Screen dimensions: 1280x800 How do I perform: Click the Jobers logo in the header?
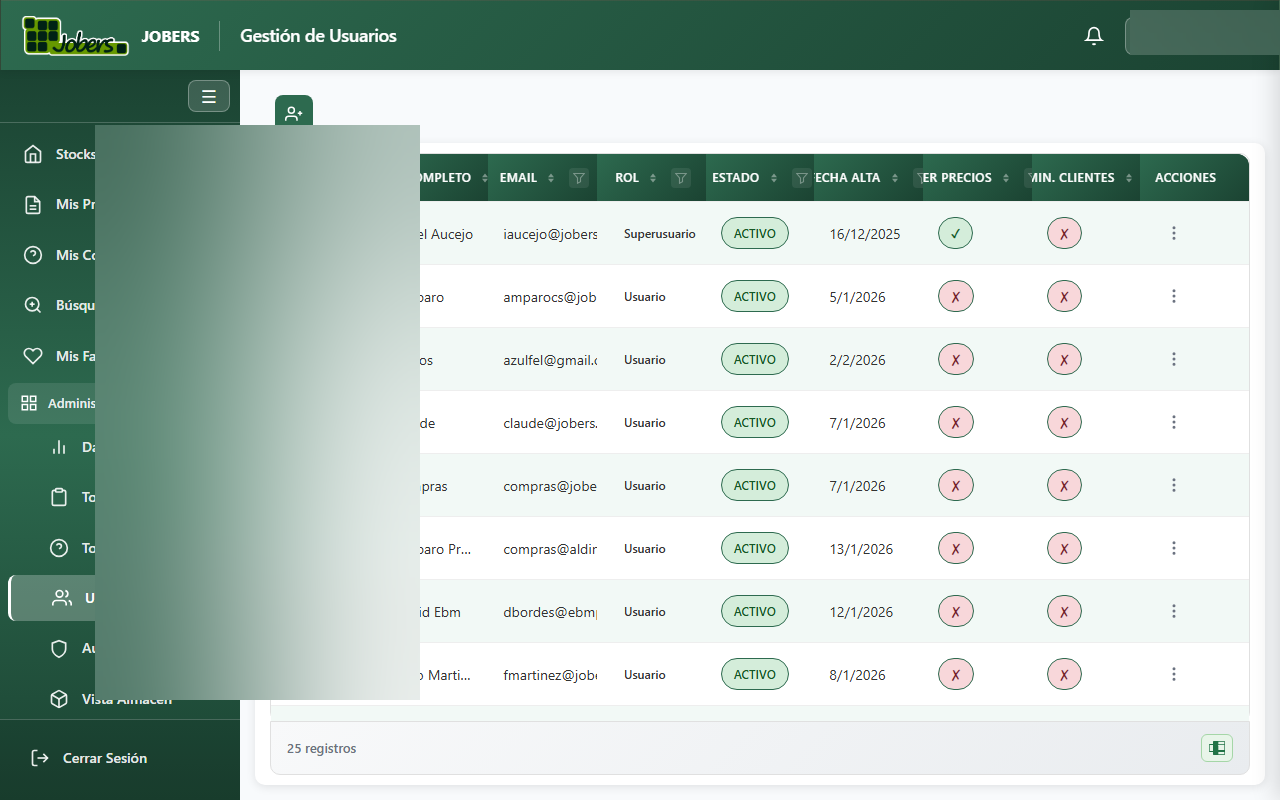point(75,34)
